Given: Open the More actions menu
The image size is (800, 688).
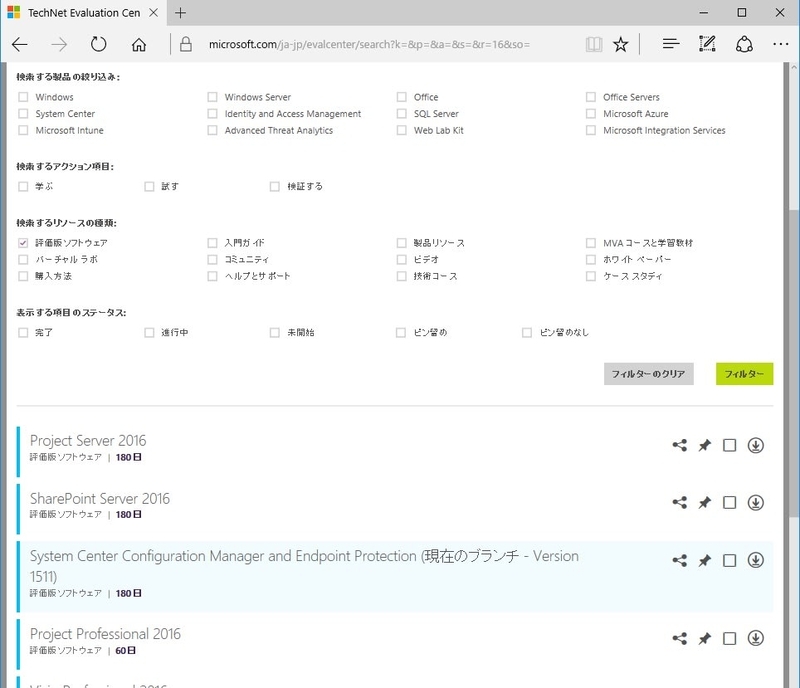Looking at the screenshot, I should (781, 44).
